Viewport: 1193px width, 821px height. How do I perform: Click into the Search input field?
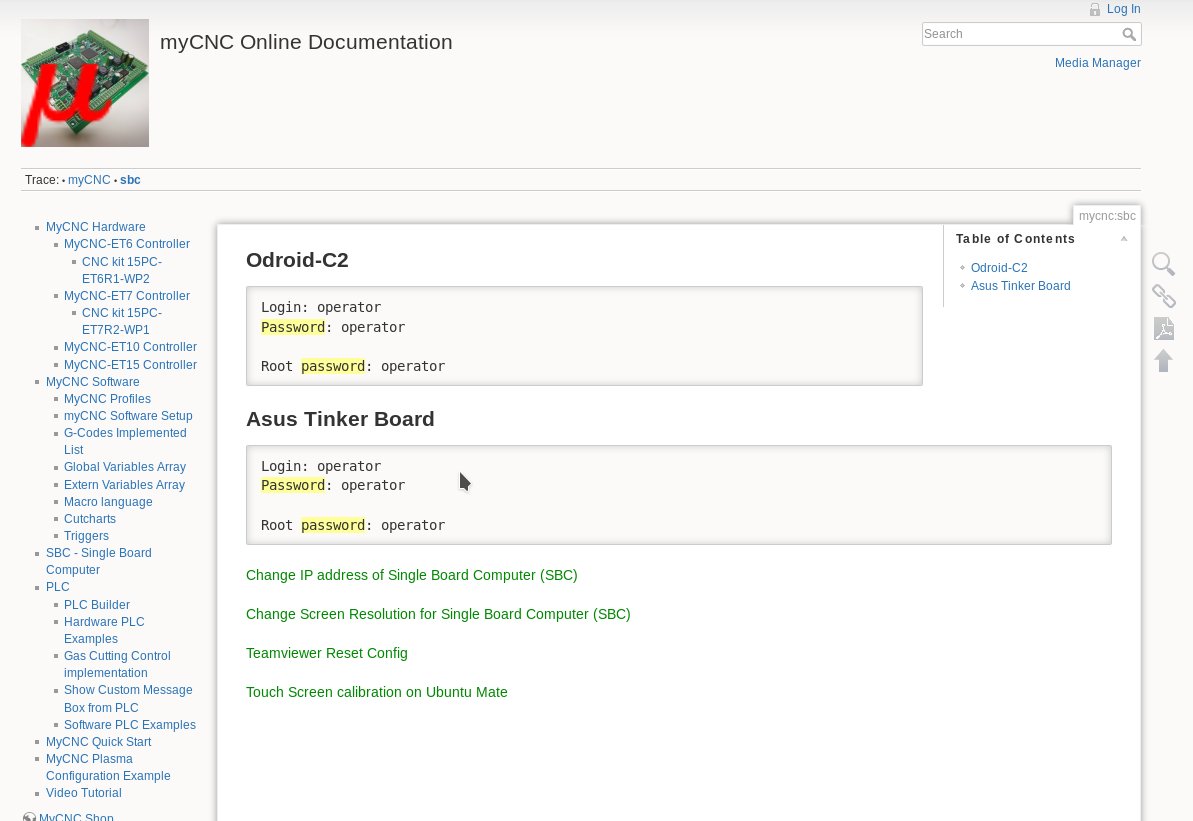(x=1020, y=34)
